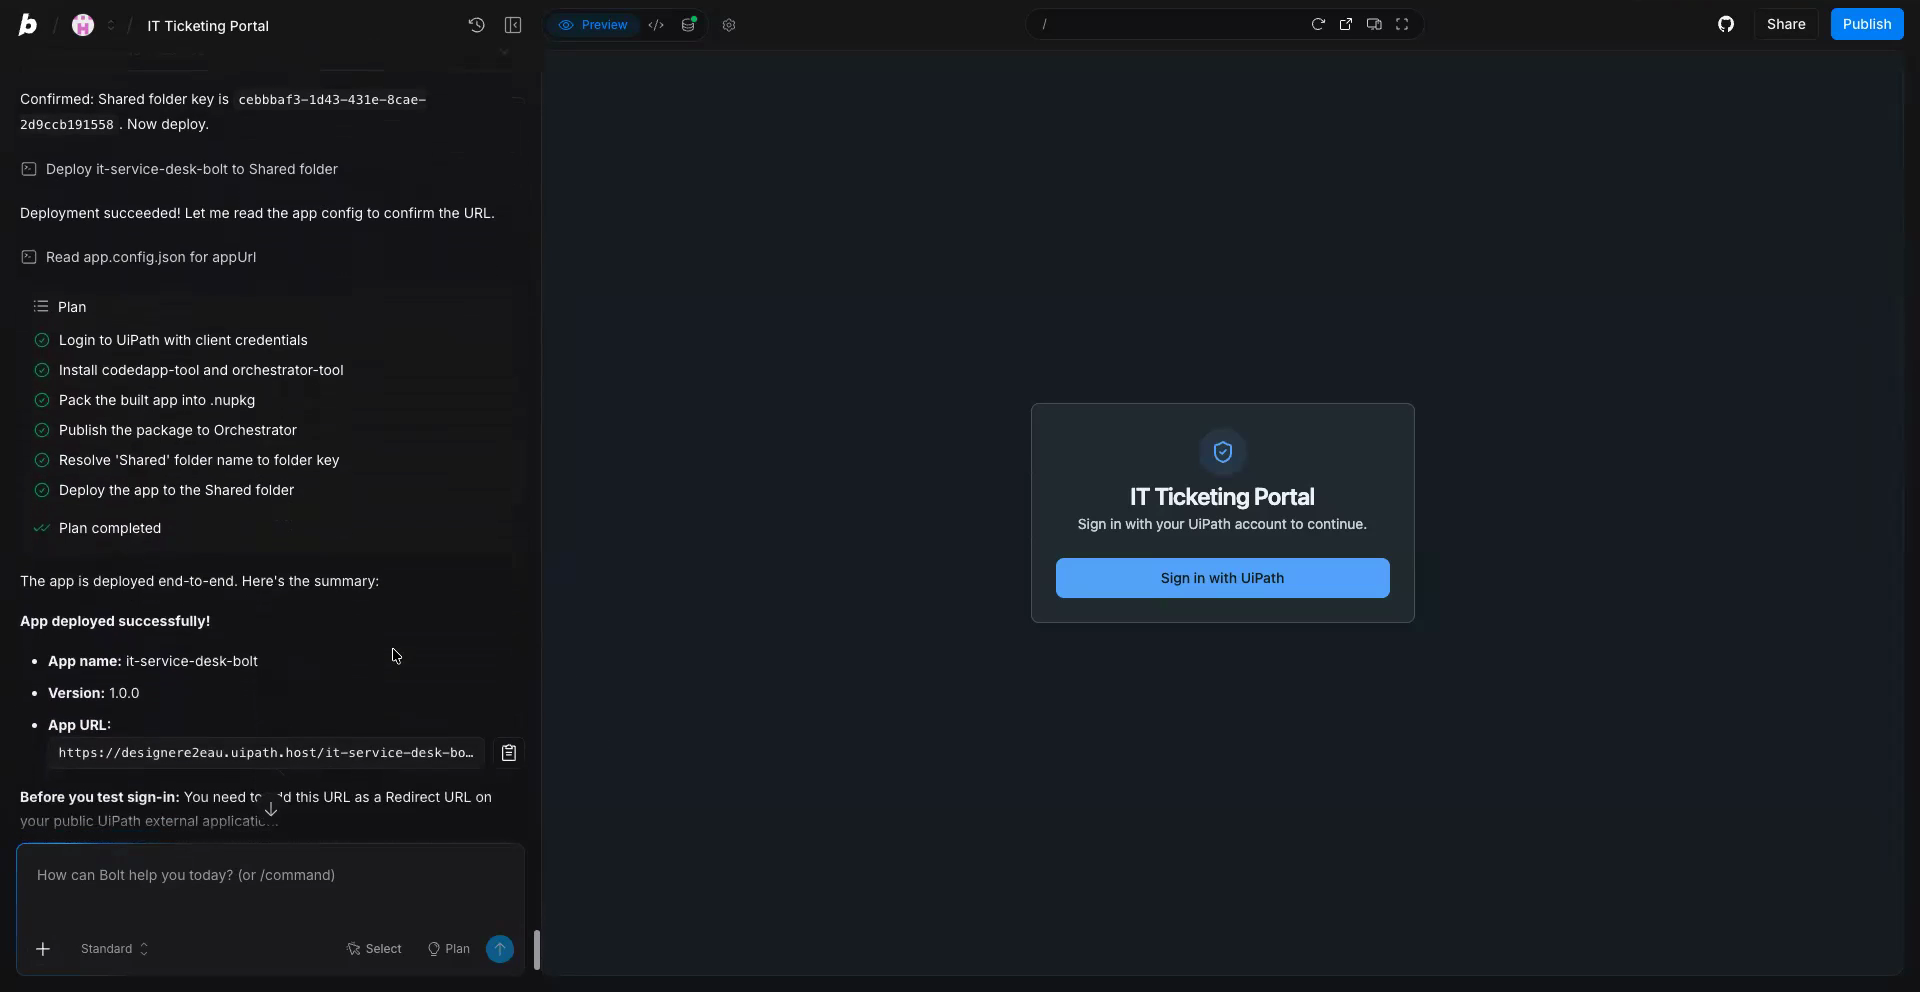Toggle responsive device preview icon

pyautogui.click(x=1374, y=25)
